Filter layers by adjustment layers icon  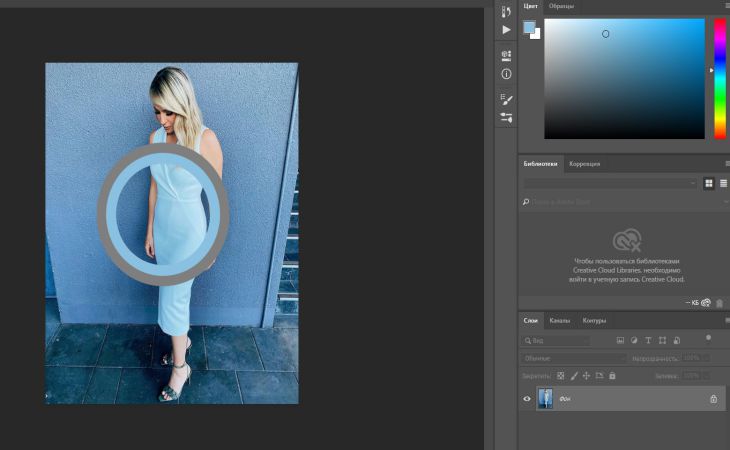[x=634, y=341]
